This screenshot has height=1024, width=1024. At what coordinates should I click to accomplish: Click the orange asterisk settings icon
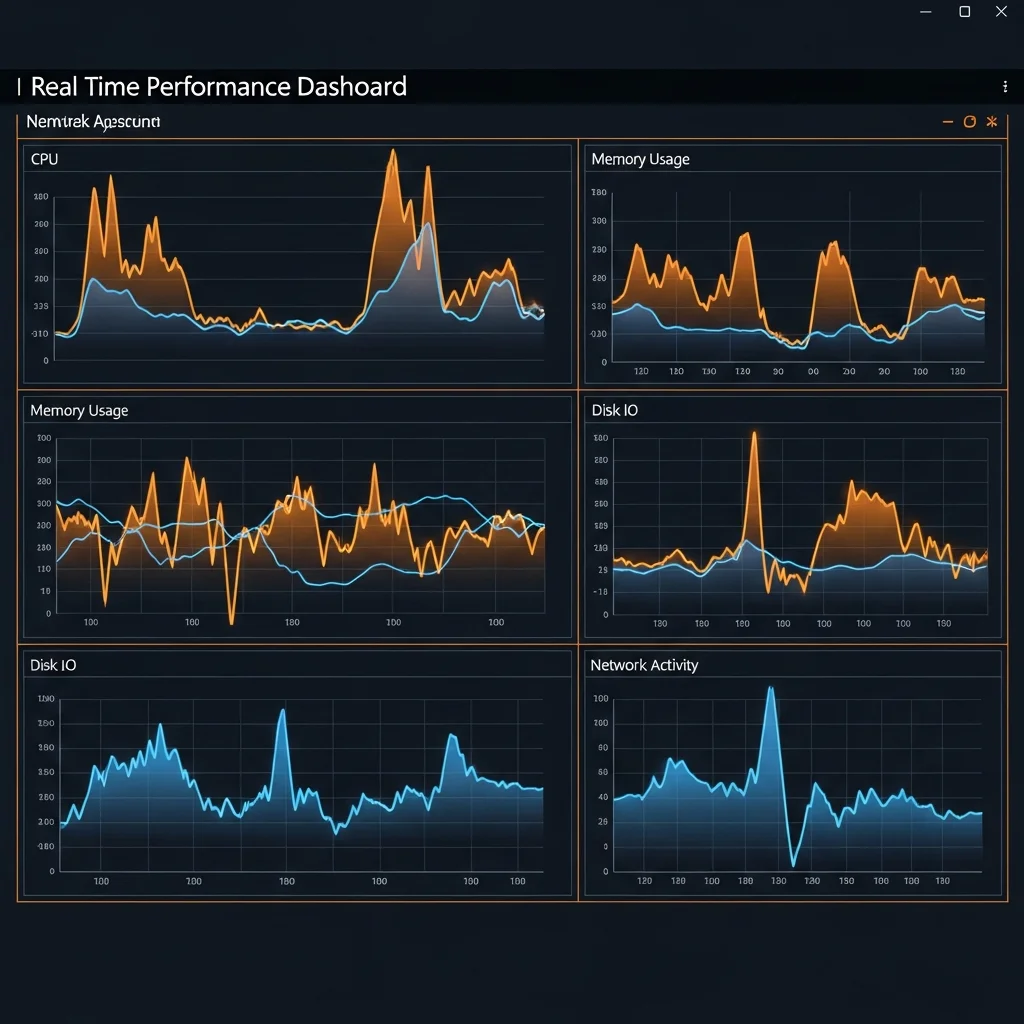(x=991, y=121)
